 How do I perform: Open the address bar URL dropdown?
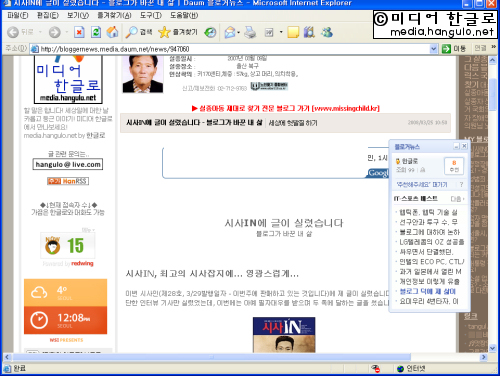pyautogui.click(x=433, y=49)
